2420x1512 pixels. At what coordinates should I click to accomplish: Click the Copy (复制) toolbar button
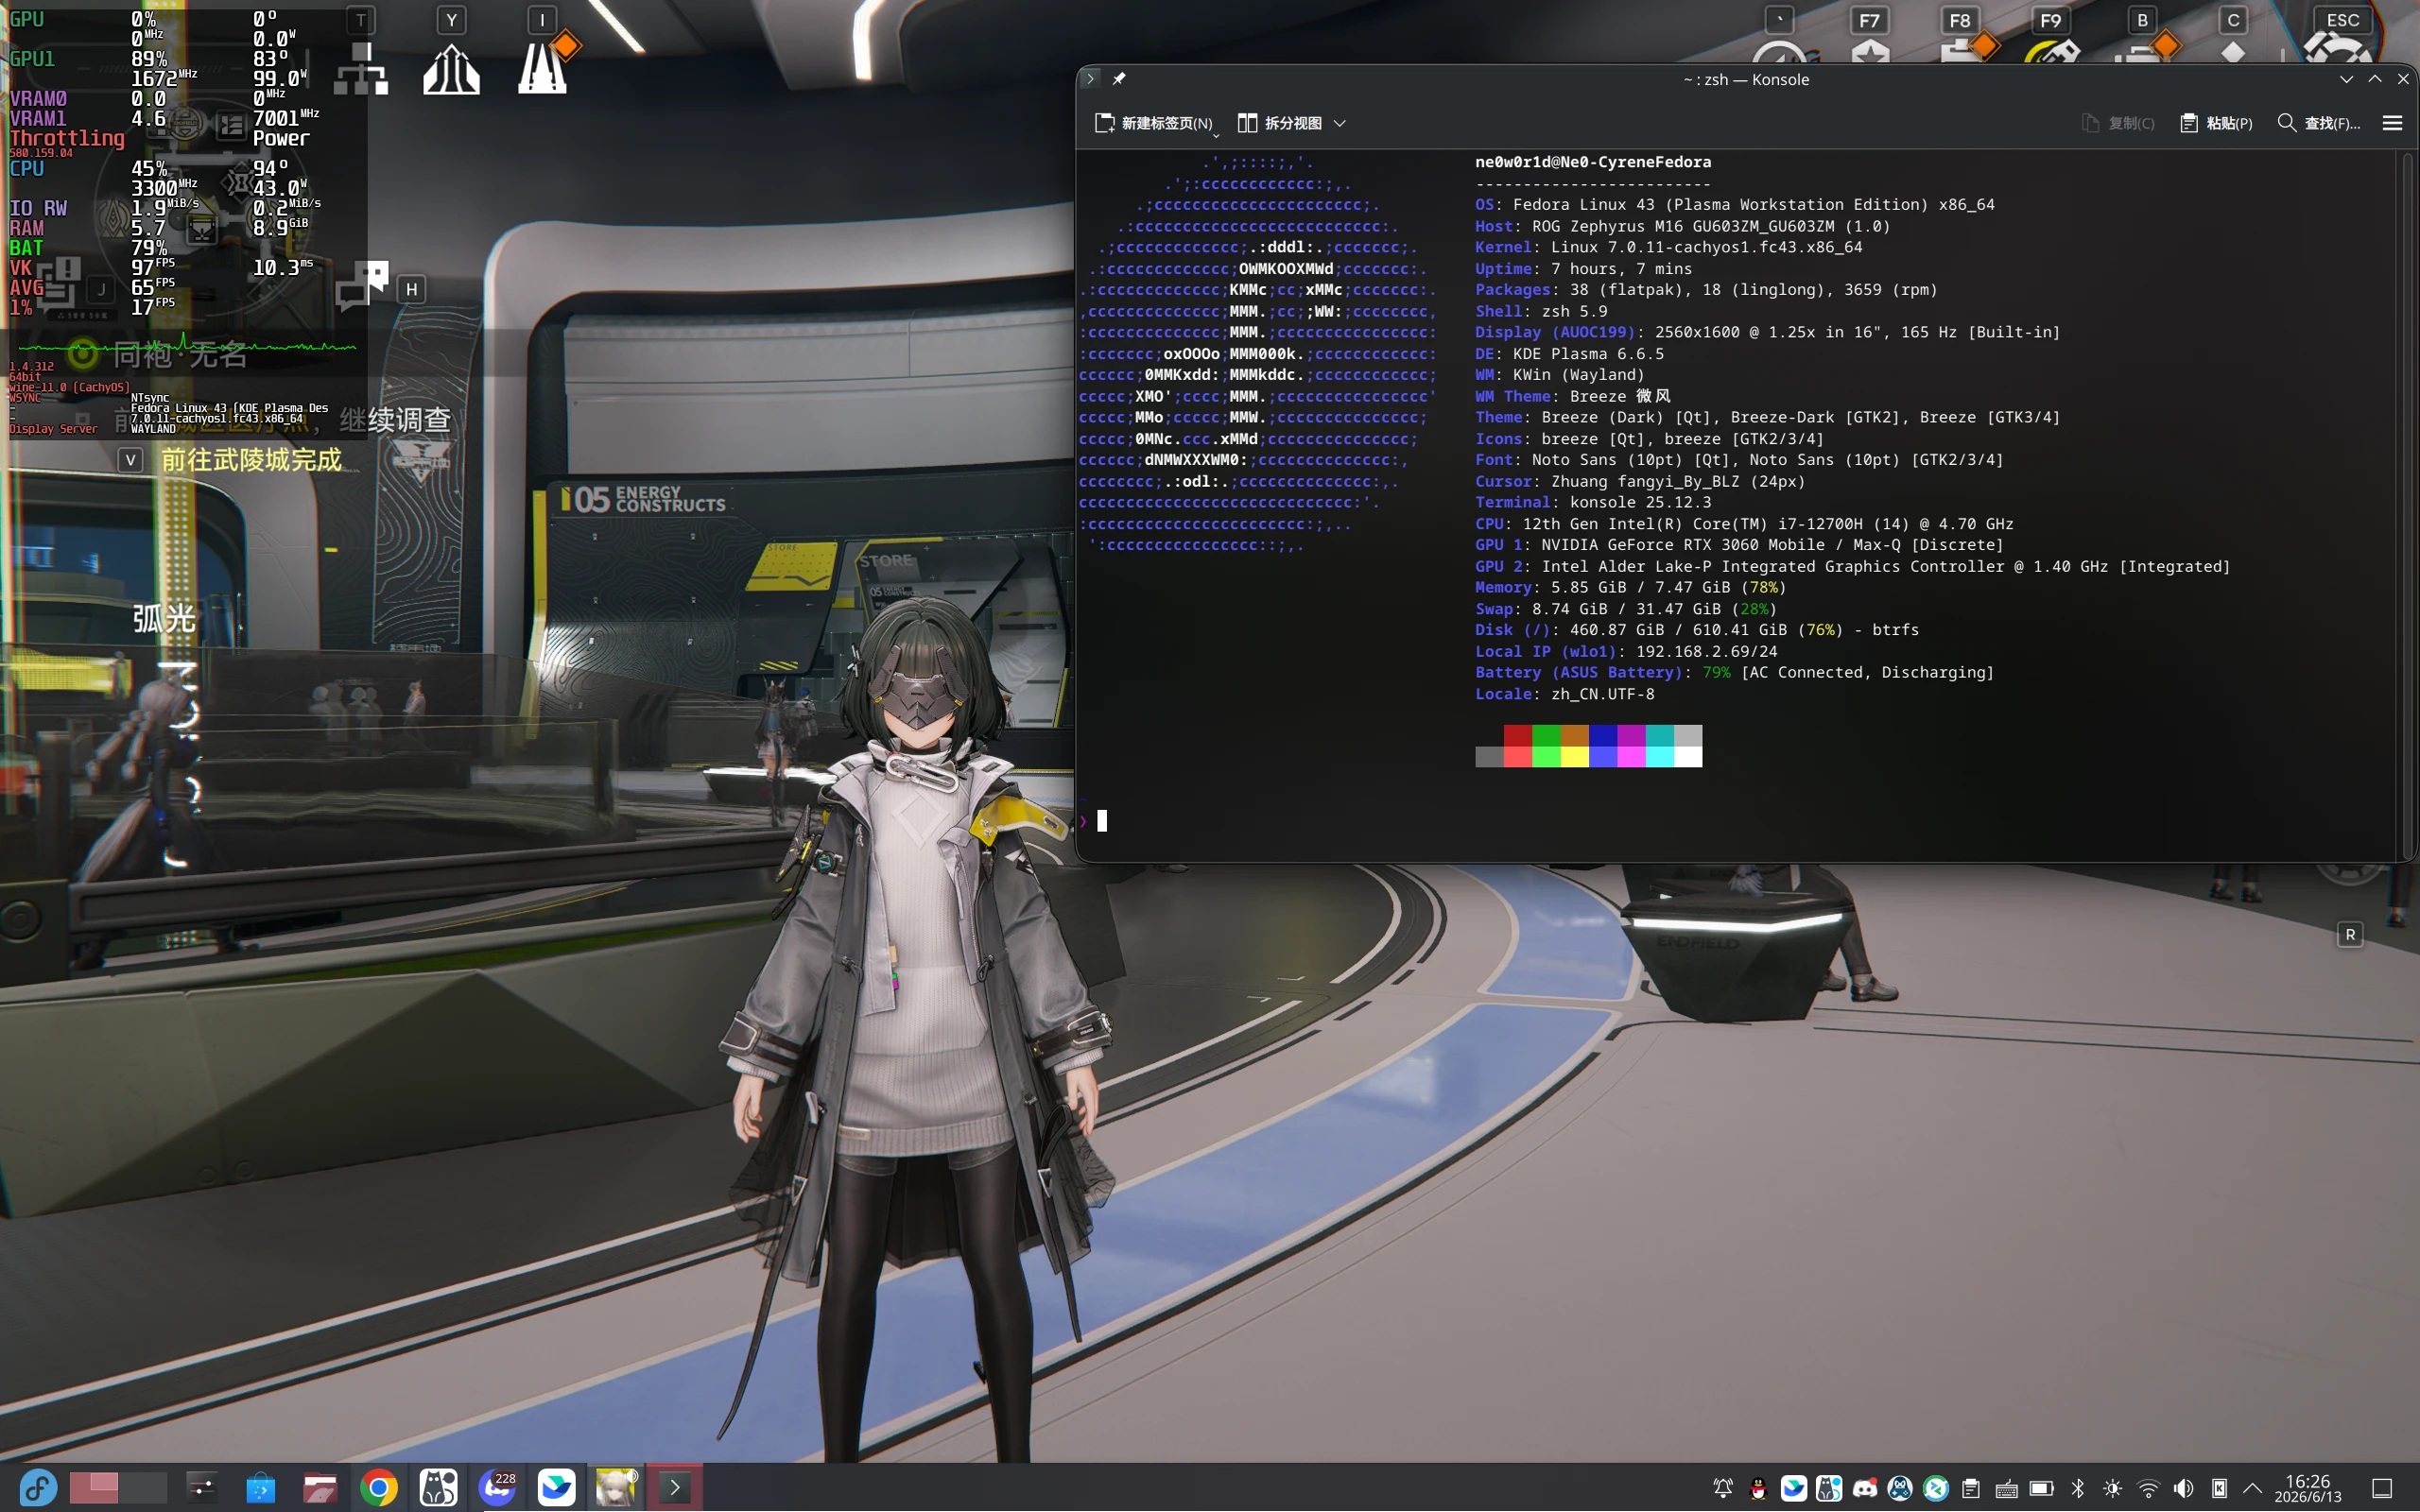[x=2117, y=123]
